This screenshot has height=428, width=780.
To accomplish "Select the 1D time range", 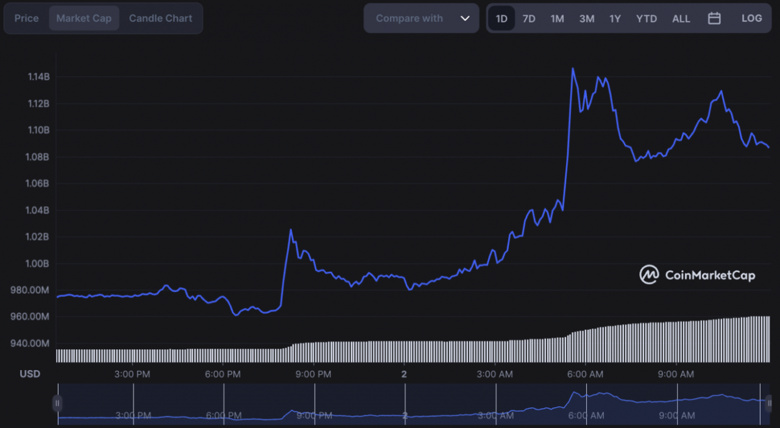I will pos(501,18).
